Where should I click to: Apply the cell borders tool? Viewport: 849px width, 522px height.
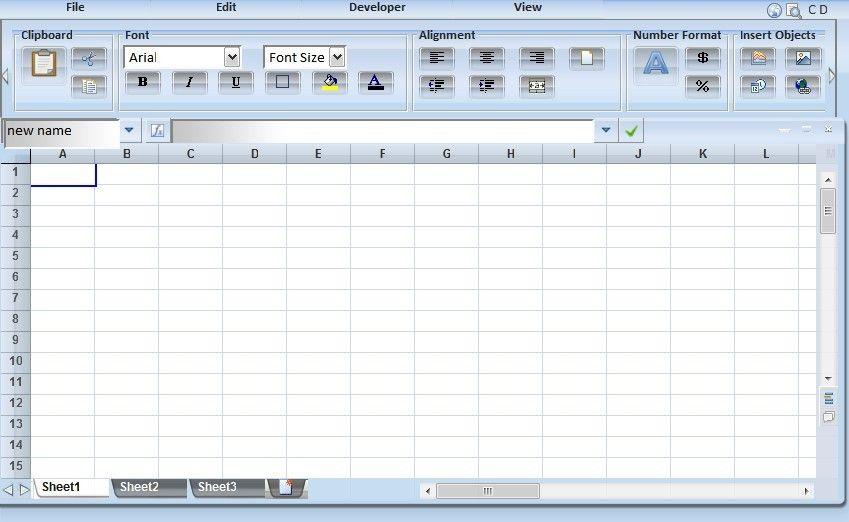tap(282, 83)
